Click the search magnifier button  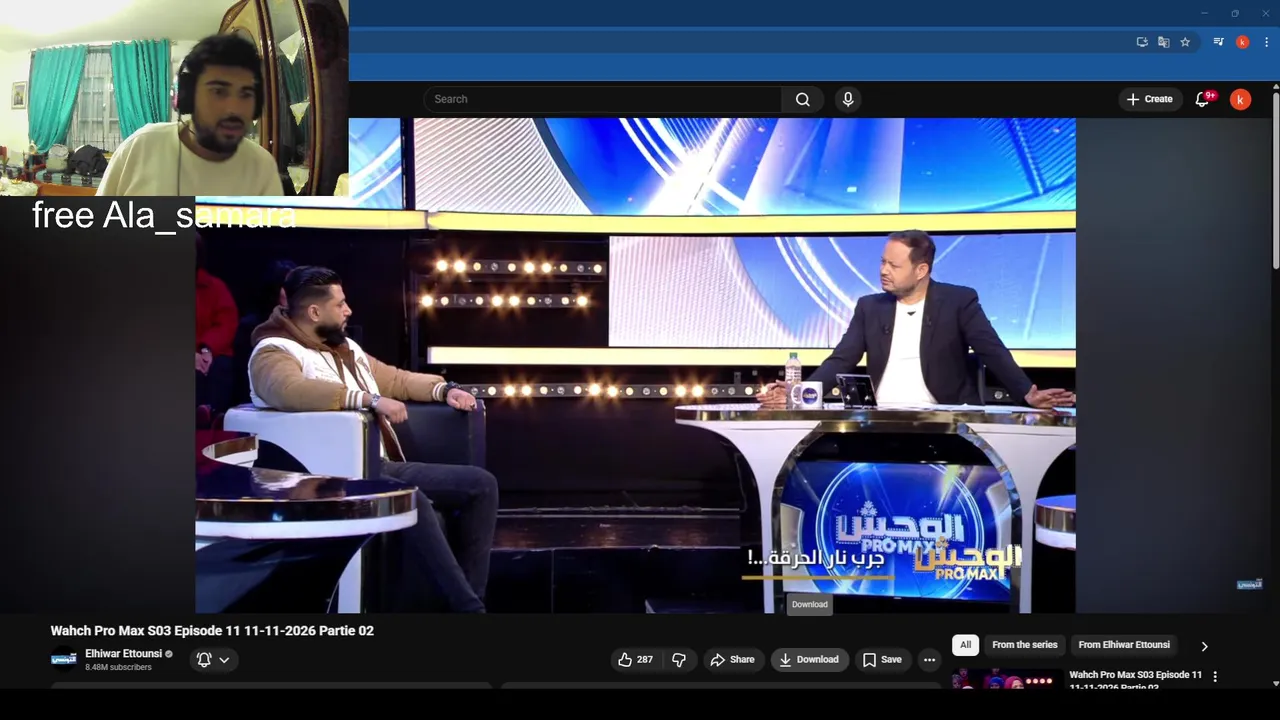802,99
